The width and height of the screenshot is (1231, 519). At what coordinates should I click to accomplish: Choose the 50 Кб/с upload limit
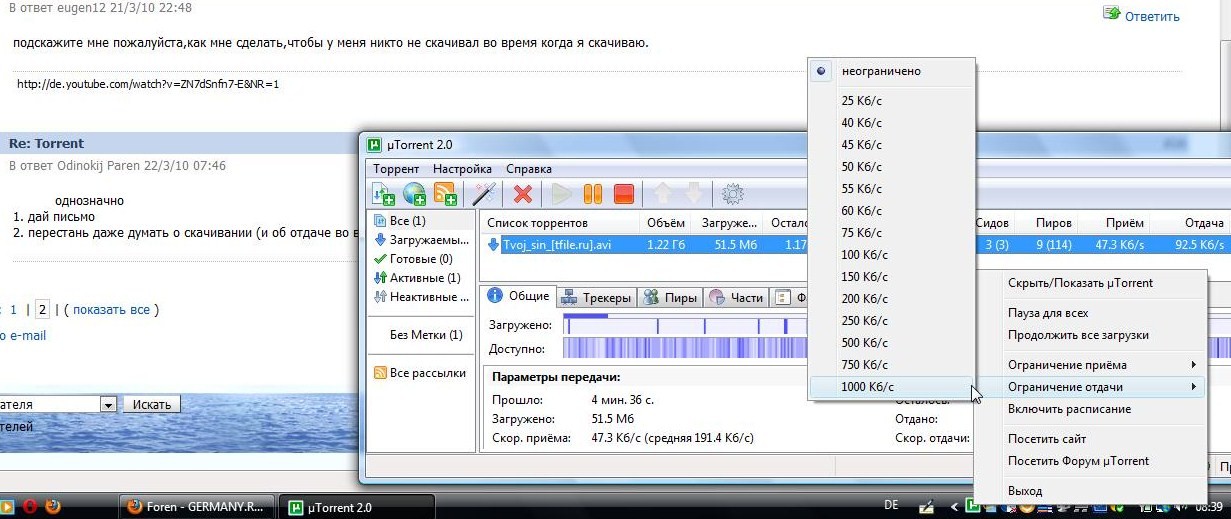(x=892, y=166)
